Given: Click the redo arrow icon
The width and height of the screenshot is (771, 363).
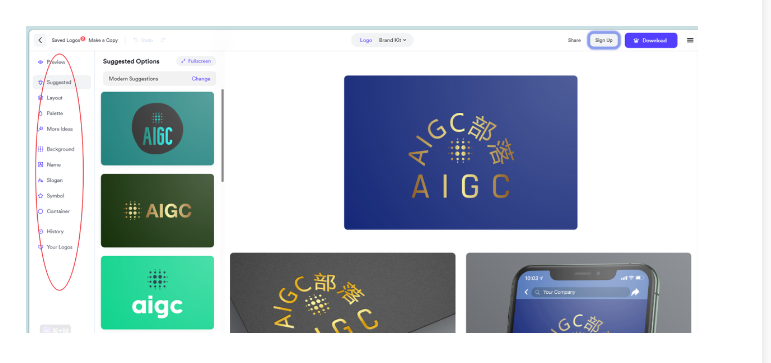Looking at the screenshot, I should [163, 40].
